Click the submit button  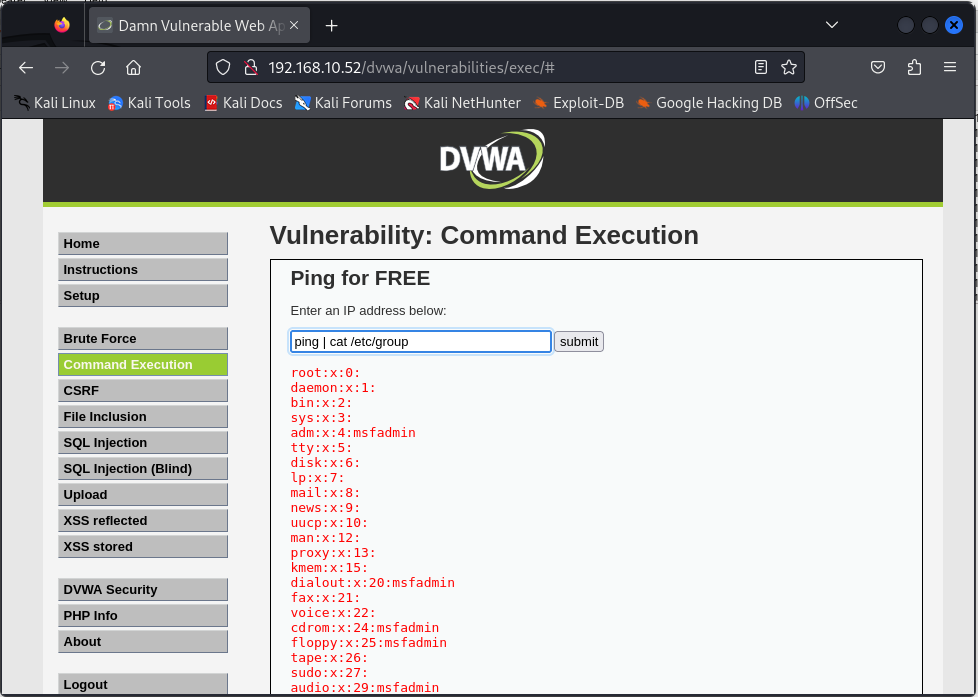coord(579,341)
